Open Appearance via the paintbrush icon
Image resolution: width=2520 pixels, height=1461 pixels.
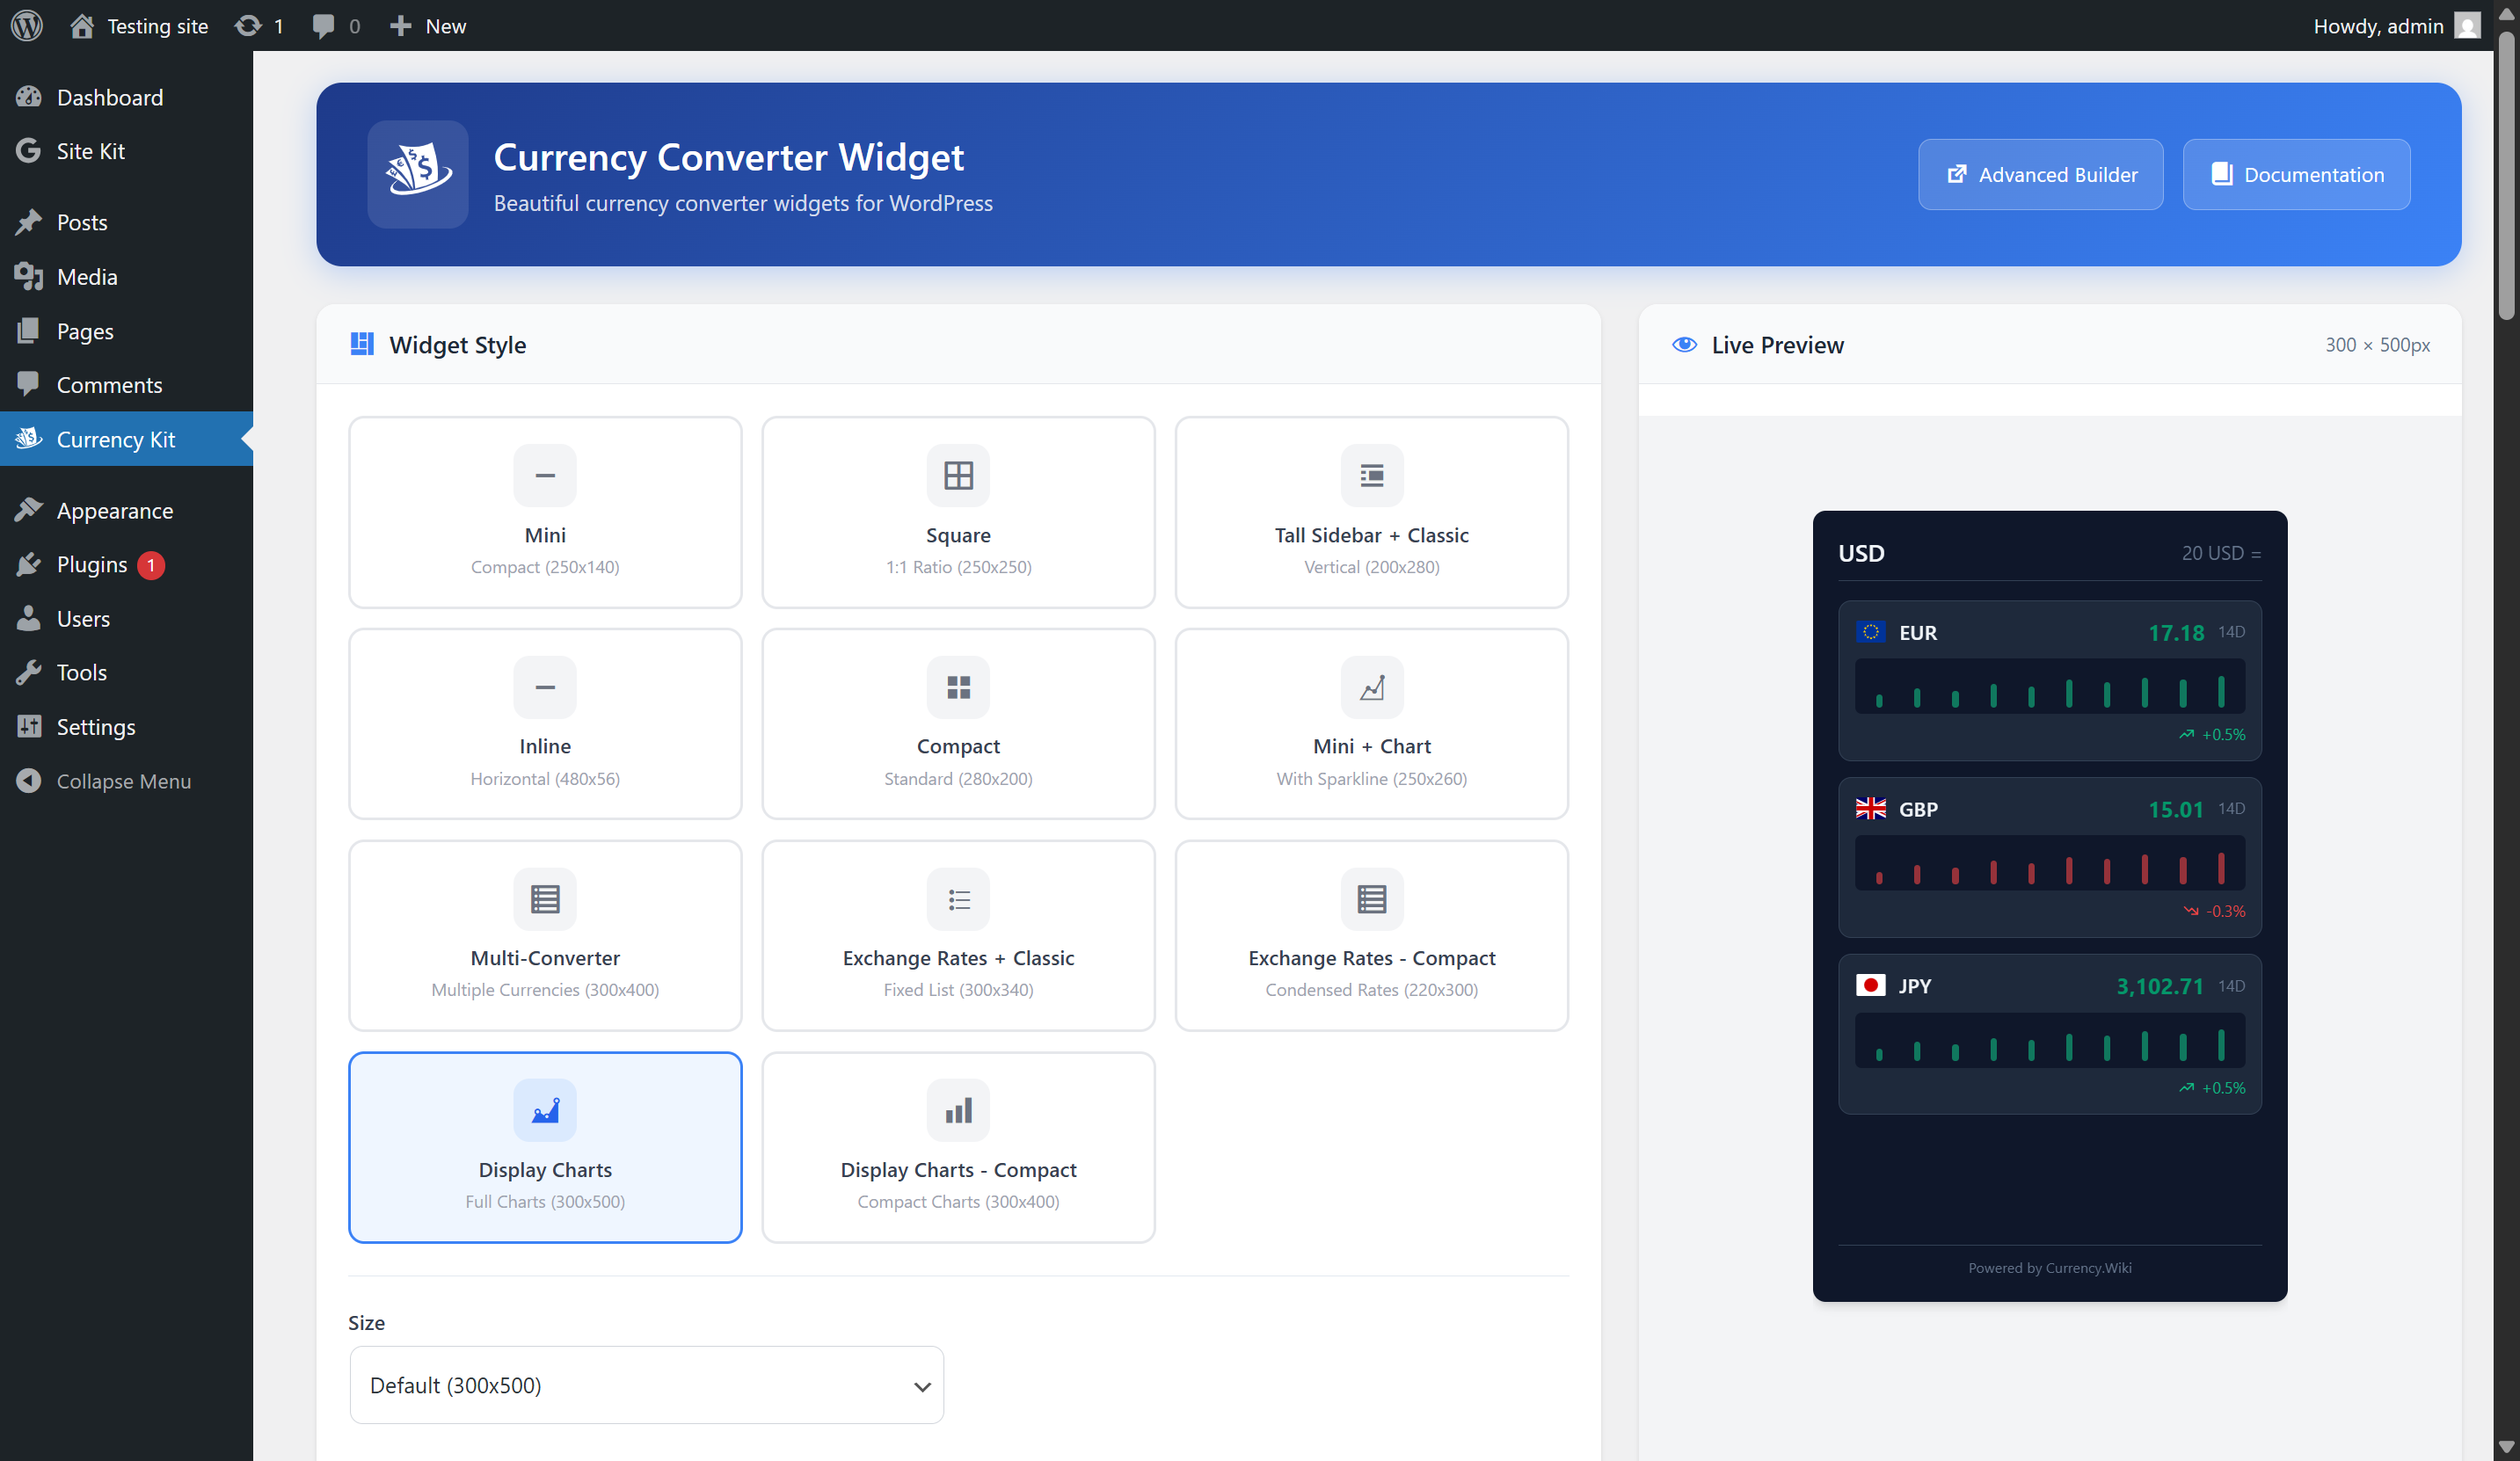tap(29, 509)
